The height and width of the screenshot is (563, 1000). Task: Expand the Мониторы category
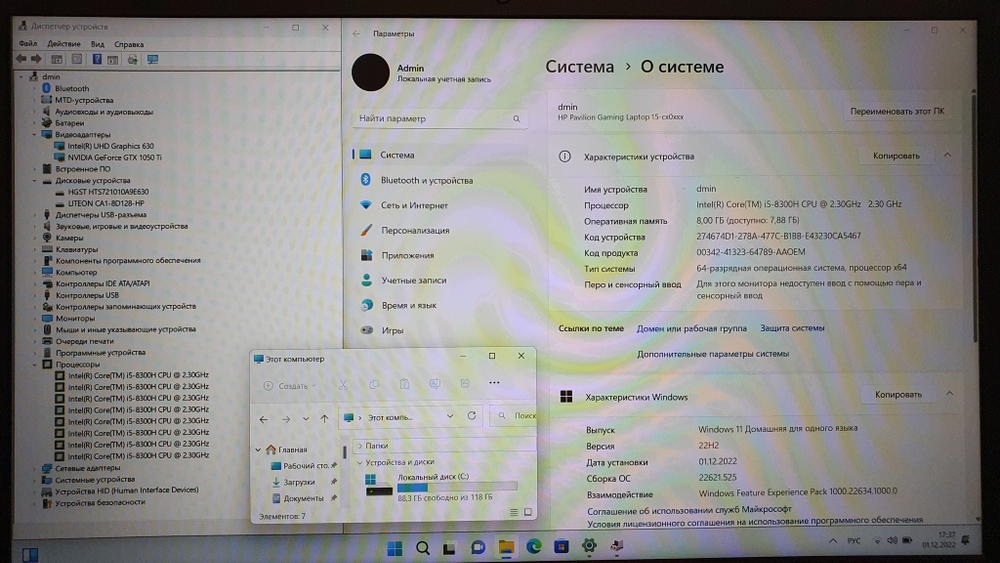pos(34,318)
